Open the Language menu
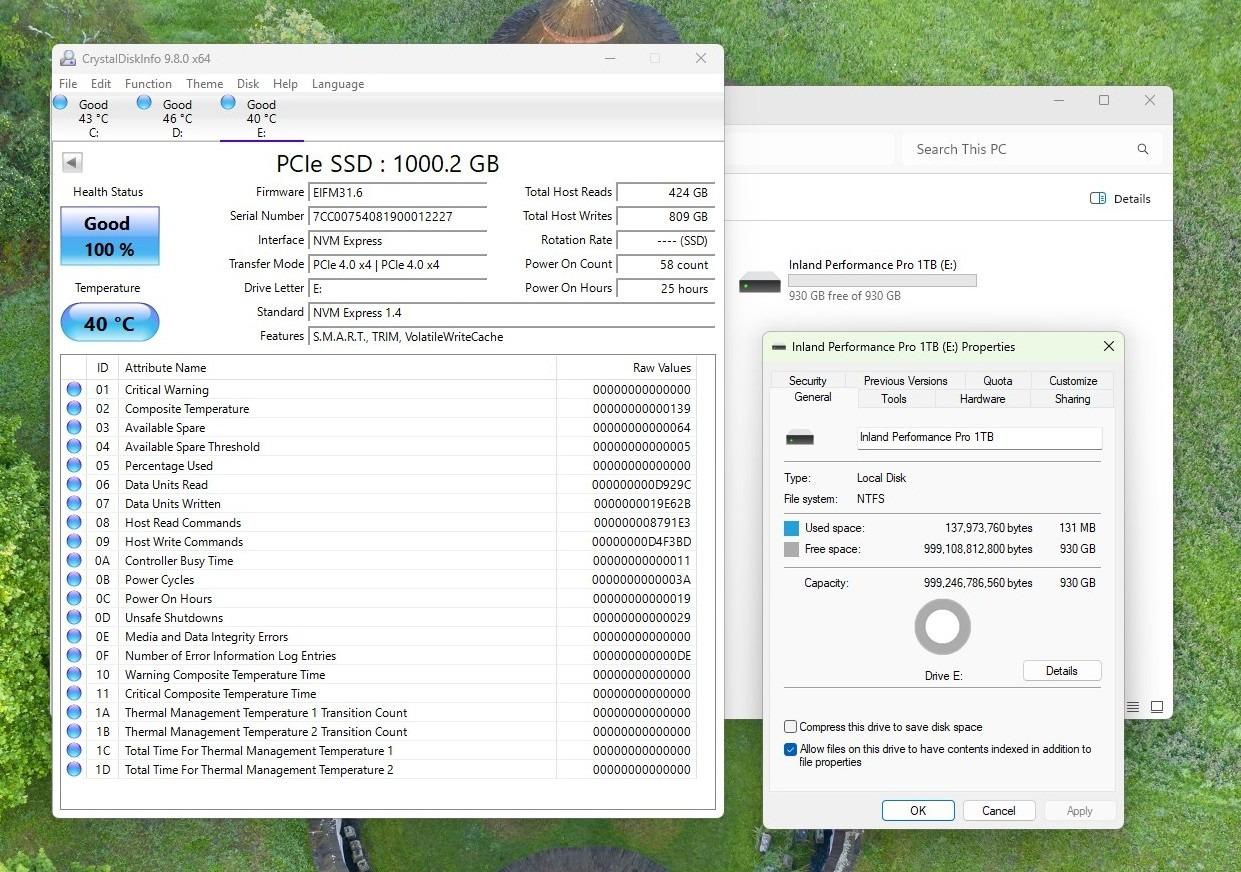1241x872 pixels. coord(338,84)
